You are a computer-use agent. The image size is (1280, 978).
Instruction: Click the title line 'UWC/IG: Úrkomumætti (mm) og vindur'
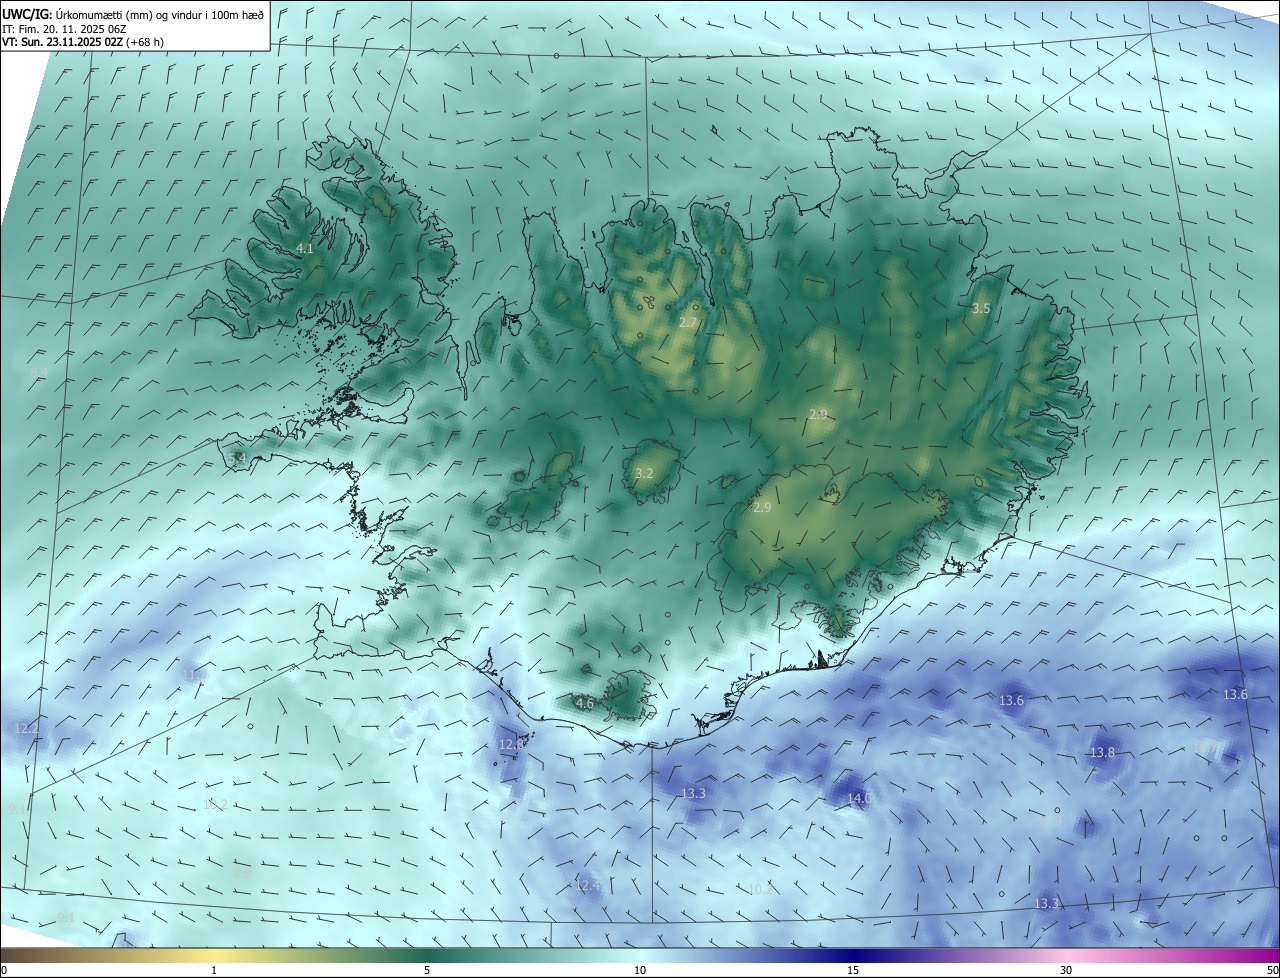click(x=133, y=14)
